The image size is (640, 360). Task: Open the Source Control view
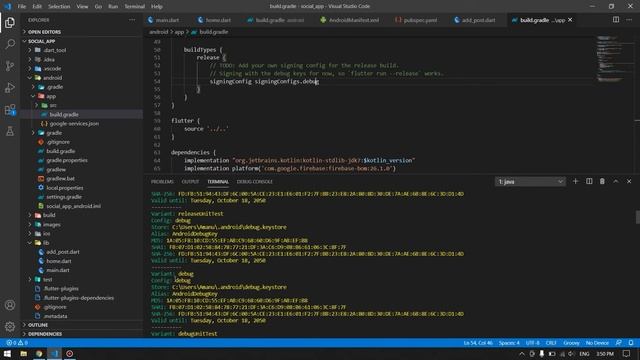[x=10, y=66]
